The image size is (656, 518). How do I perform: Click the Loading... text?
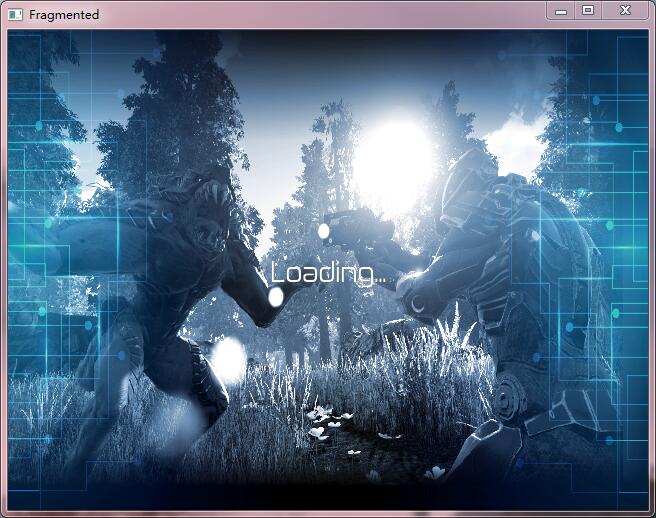[328, 273]
